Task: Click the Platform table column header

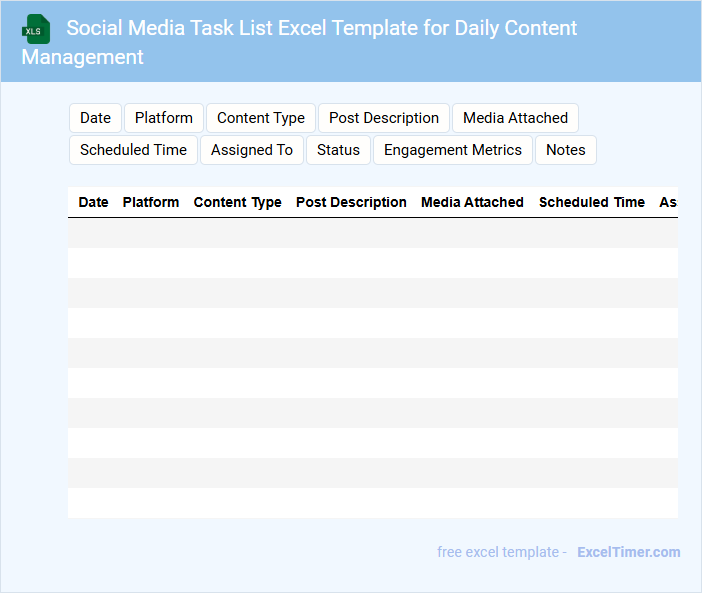Action: (x=151, y=202)
